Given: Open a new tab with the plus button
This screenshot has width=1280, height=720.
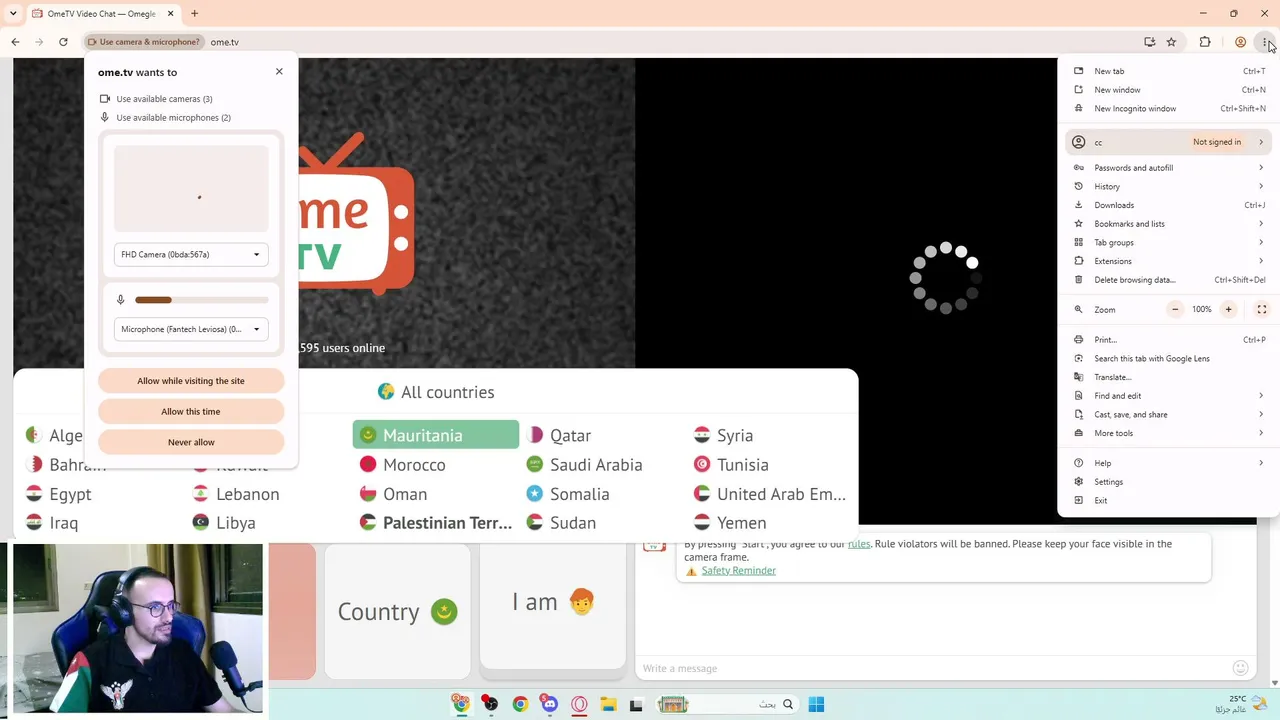Looking at the screenshot, I should (194, 14).
